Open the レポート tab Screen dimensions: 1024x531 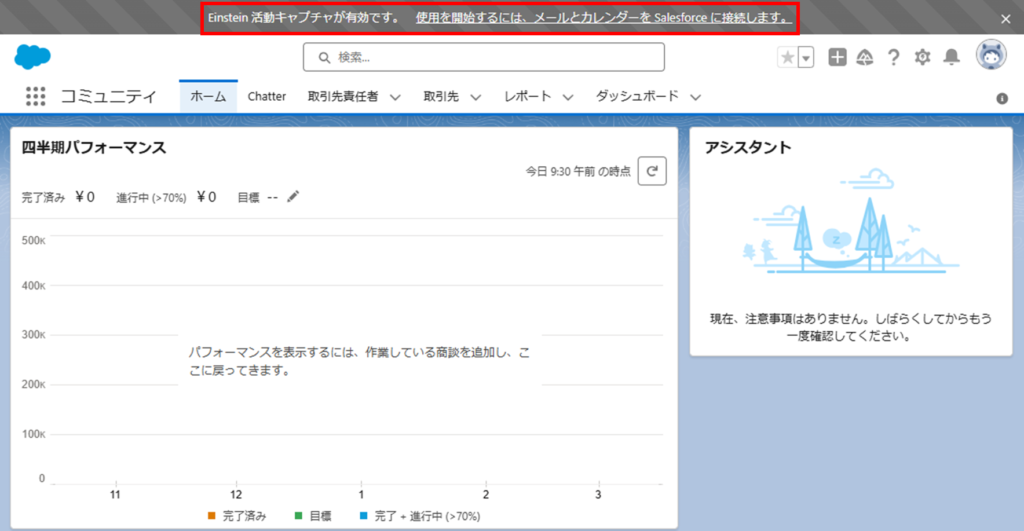(x=527, y=97)
